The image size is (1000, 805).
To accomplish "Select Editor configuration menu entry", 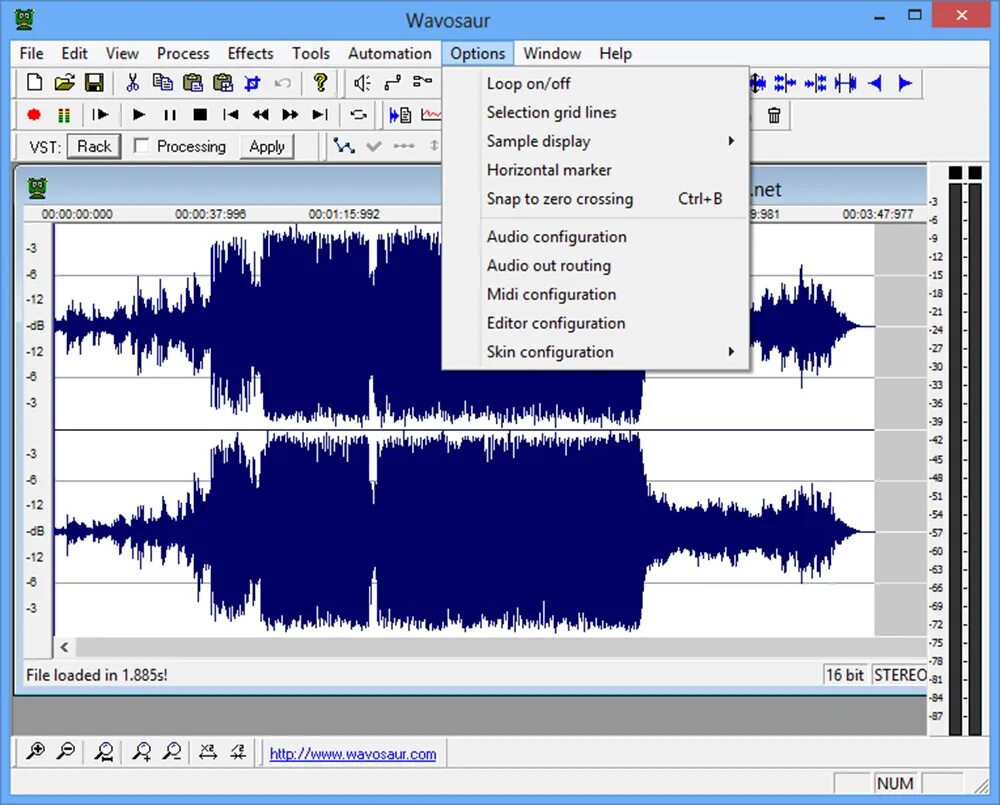I will click(595, 323).
